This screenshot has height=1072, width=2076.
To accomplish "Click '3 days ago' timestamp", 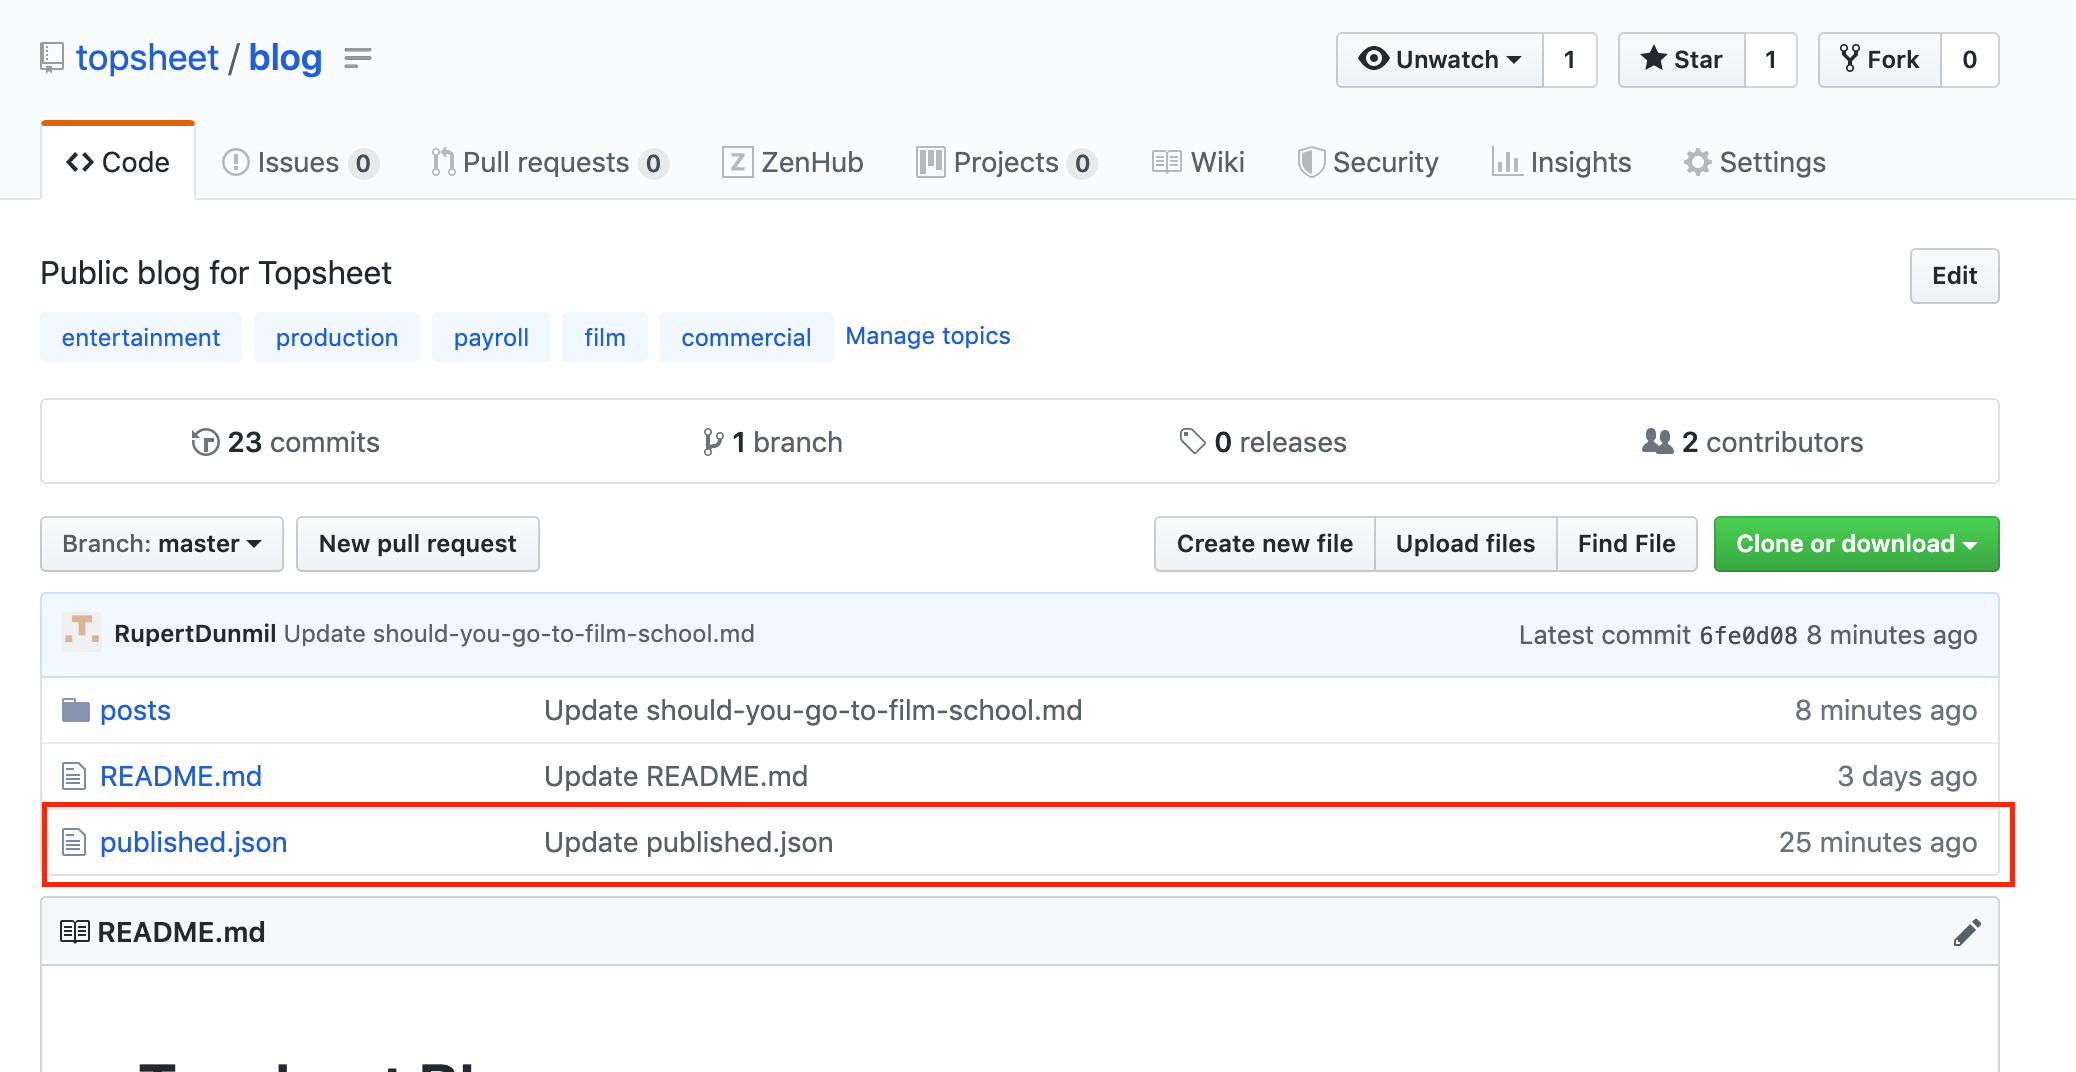I will point(1907,776).
